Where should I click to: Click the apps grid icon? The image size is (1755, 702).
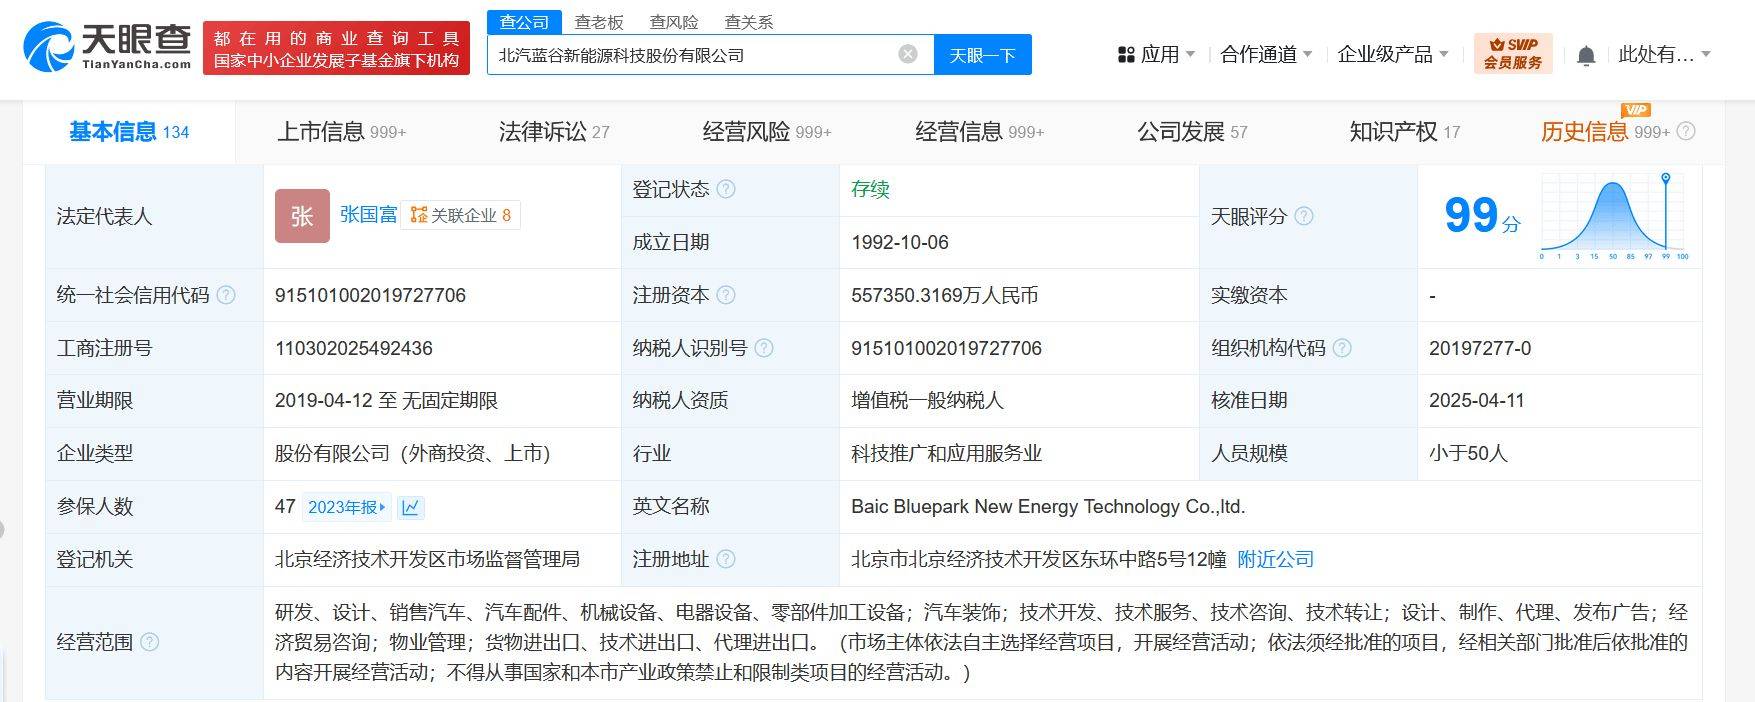pos(1126,55)
